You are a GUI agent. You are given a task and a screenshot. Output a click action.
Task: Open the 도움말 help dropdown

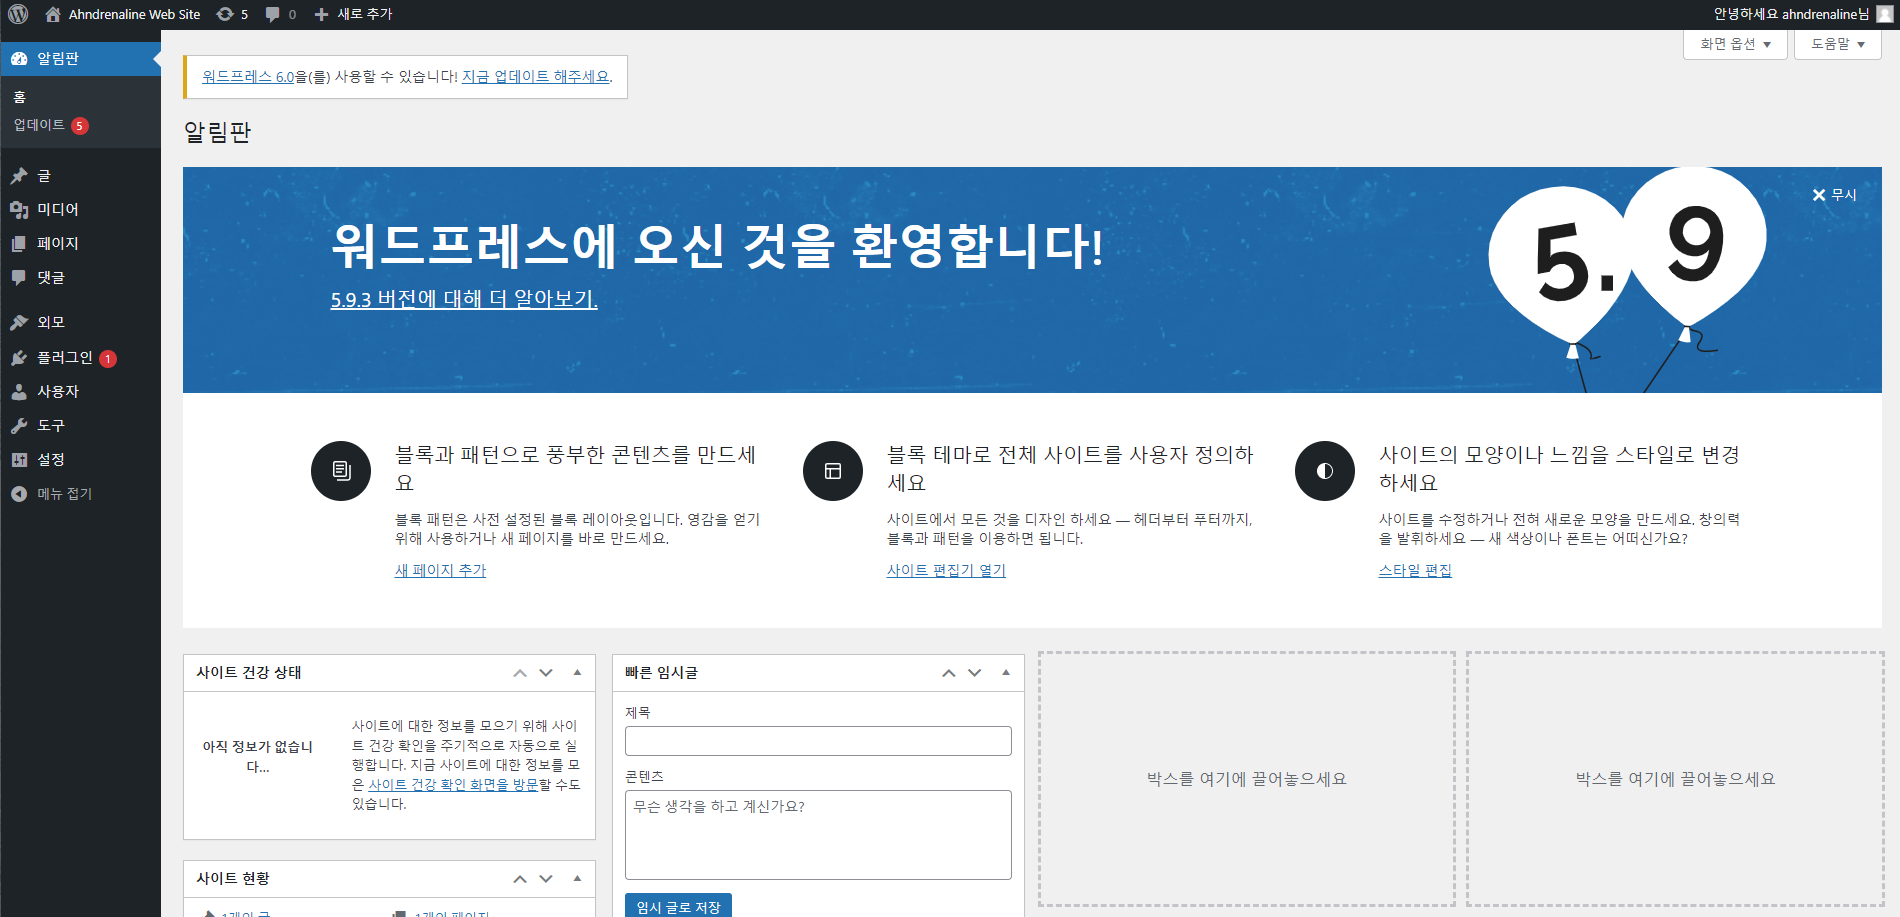pyautogui.click(x=1838, y=44)
